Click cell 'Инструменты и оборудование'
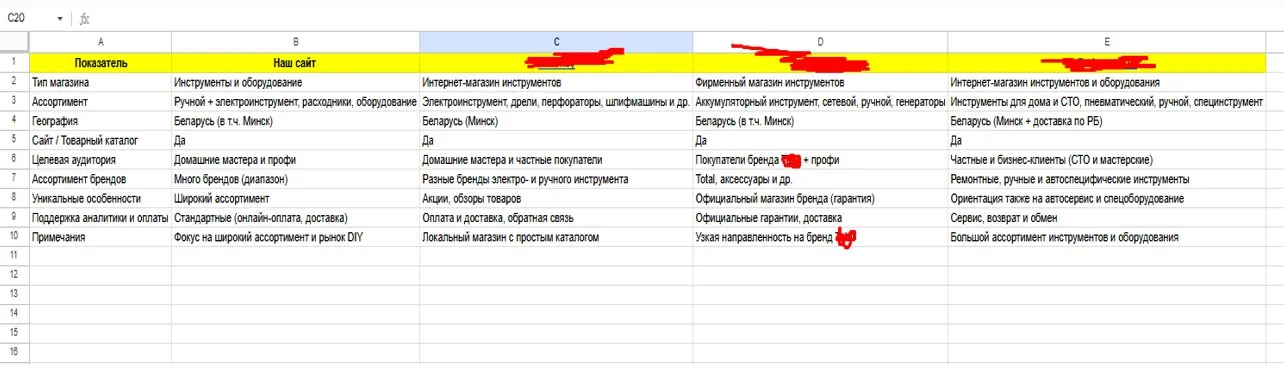The image size is (1284, 365). (x=295, y=82)
